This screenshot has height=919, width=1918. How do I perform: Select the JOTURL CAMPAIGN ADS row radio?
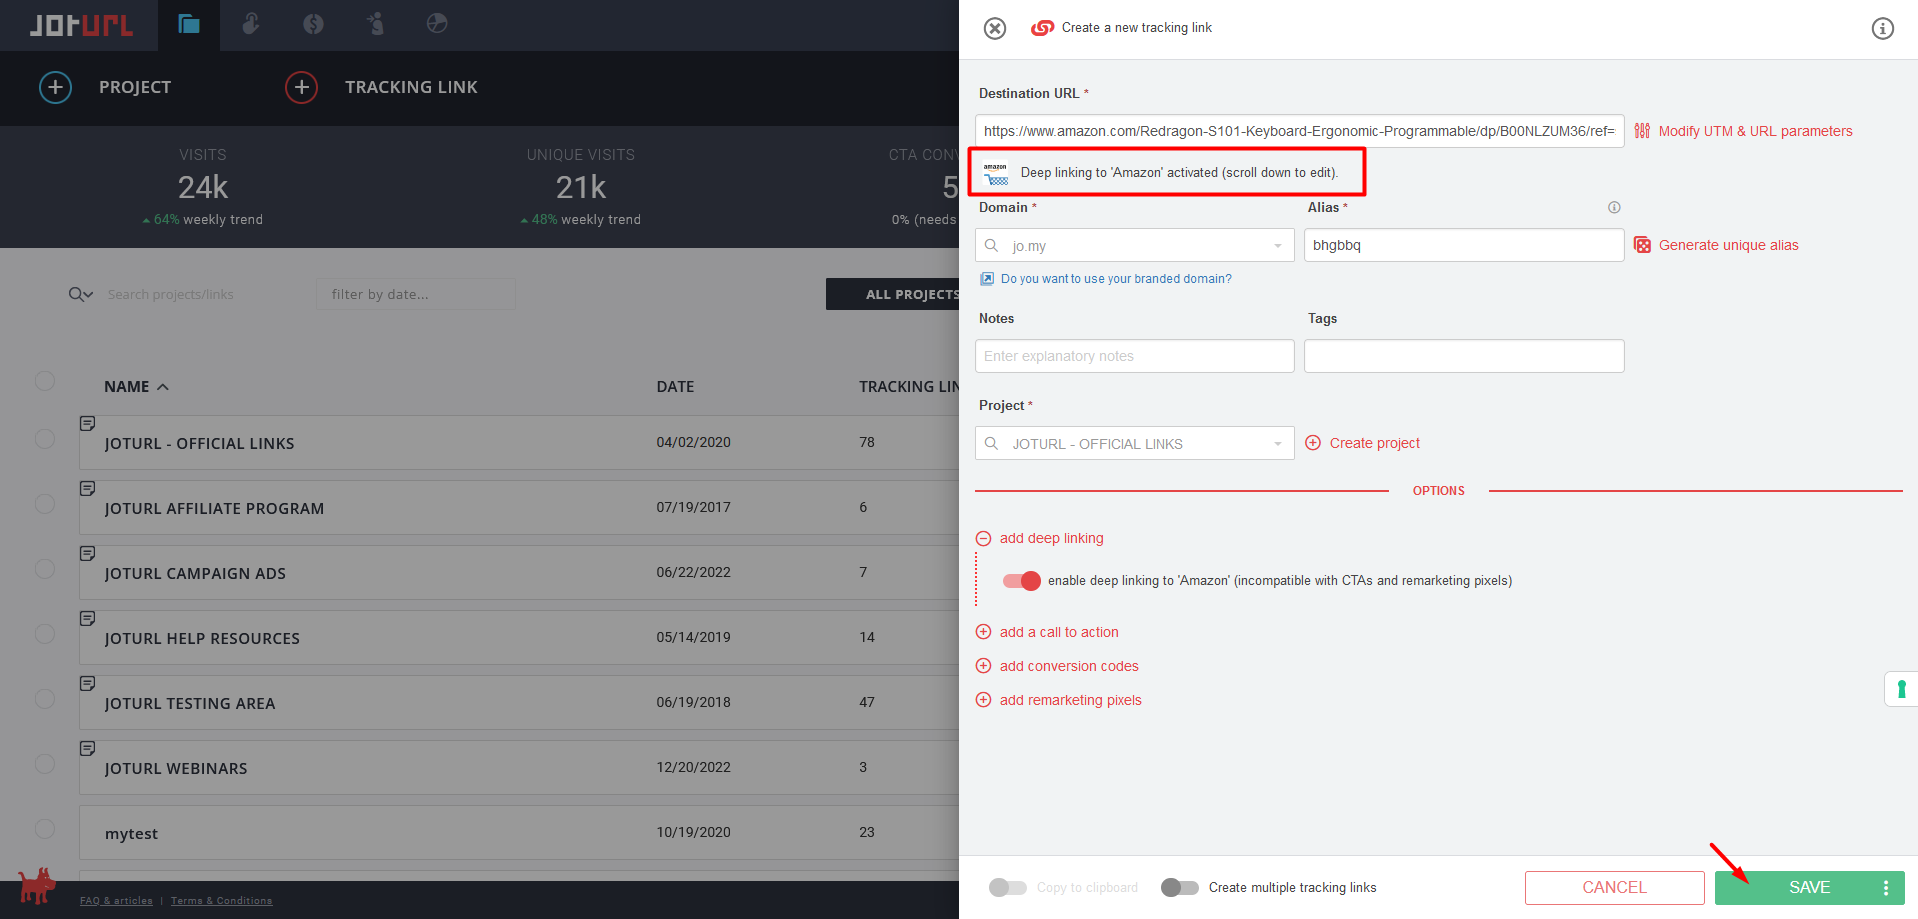coord(45,569)
